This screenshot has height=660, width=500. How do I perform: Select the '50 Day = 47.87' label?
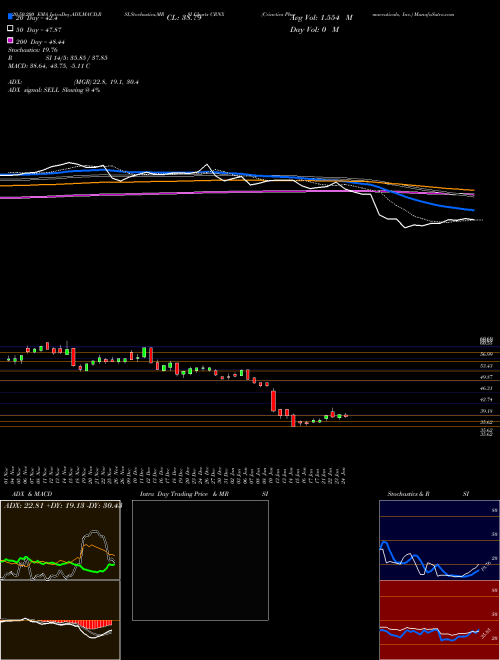tap(41, 29)
